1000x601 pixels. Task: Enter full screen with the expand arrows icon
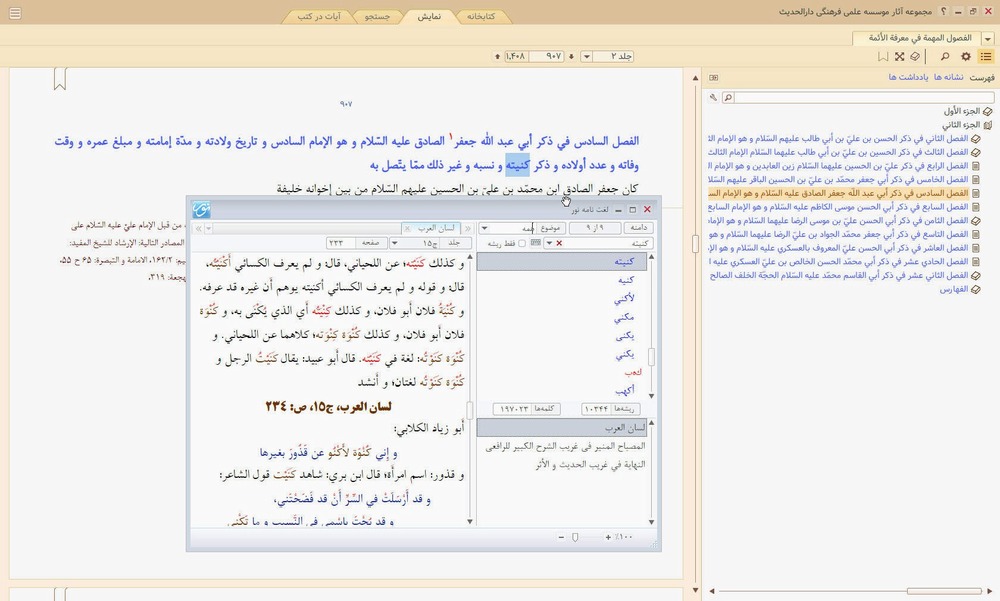899,57
